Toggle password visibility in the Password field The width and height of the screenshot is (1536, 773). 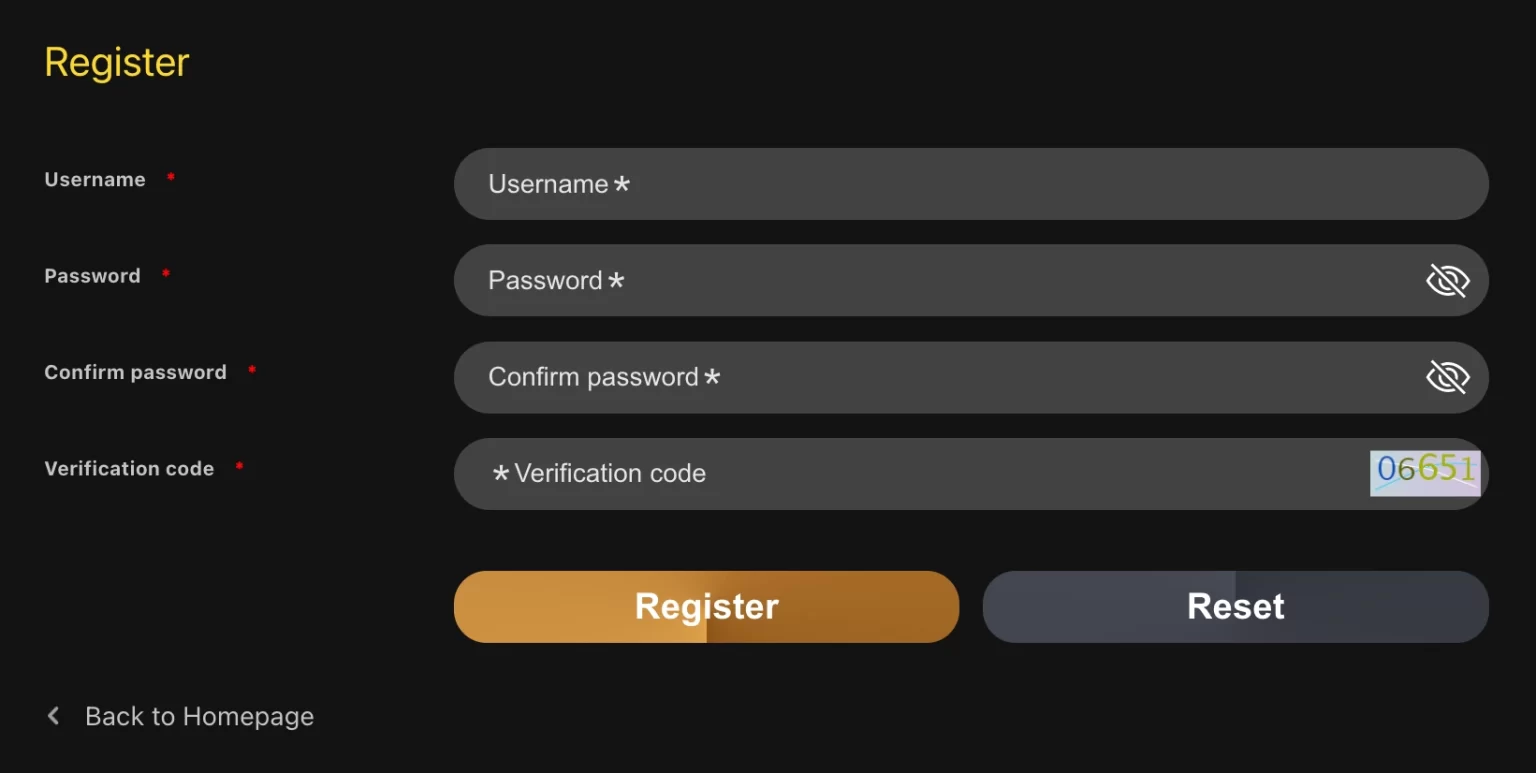(1447, 281)
